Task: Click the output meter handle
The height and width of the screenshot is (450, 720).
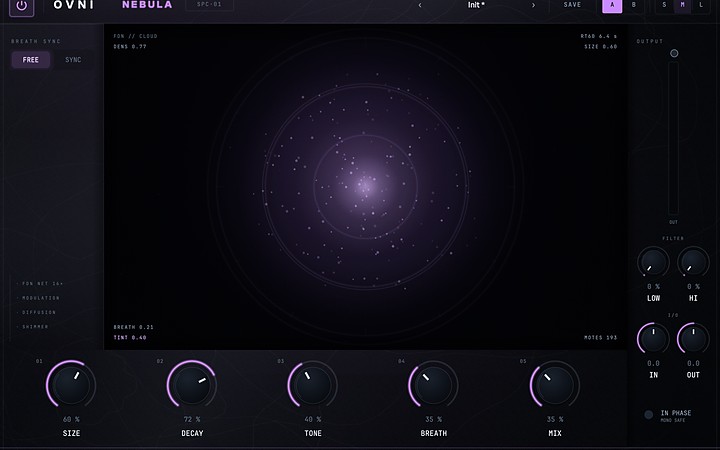Action: tap(674, 53)
